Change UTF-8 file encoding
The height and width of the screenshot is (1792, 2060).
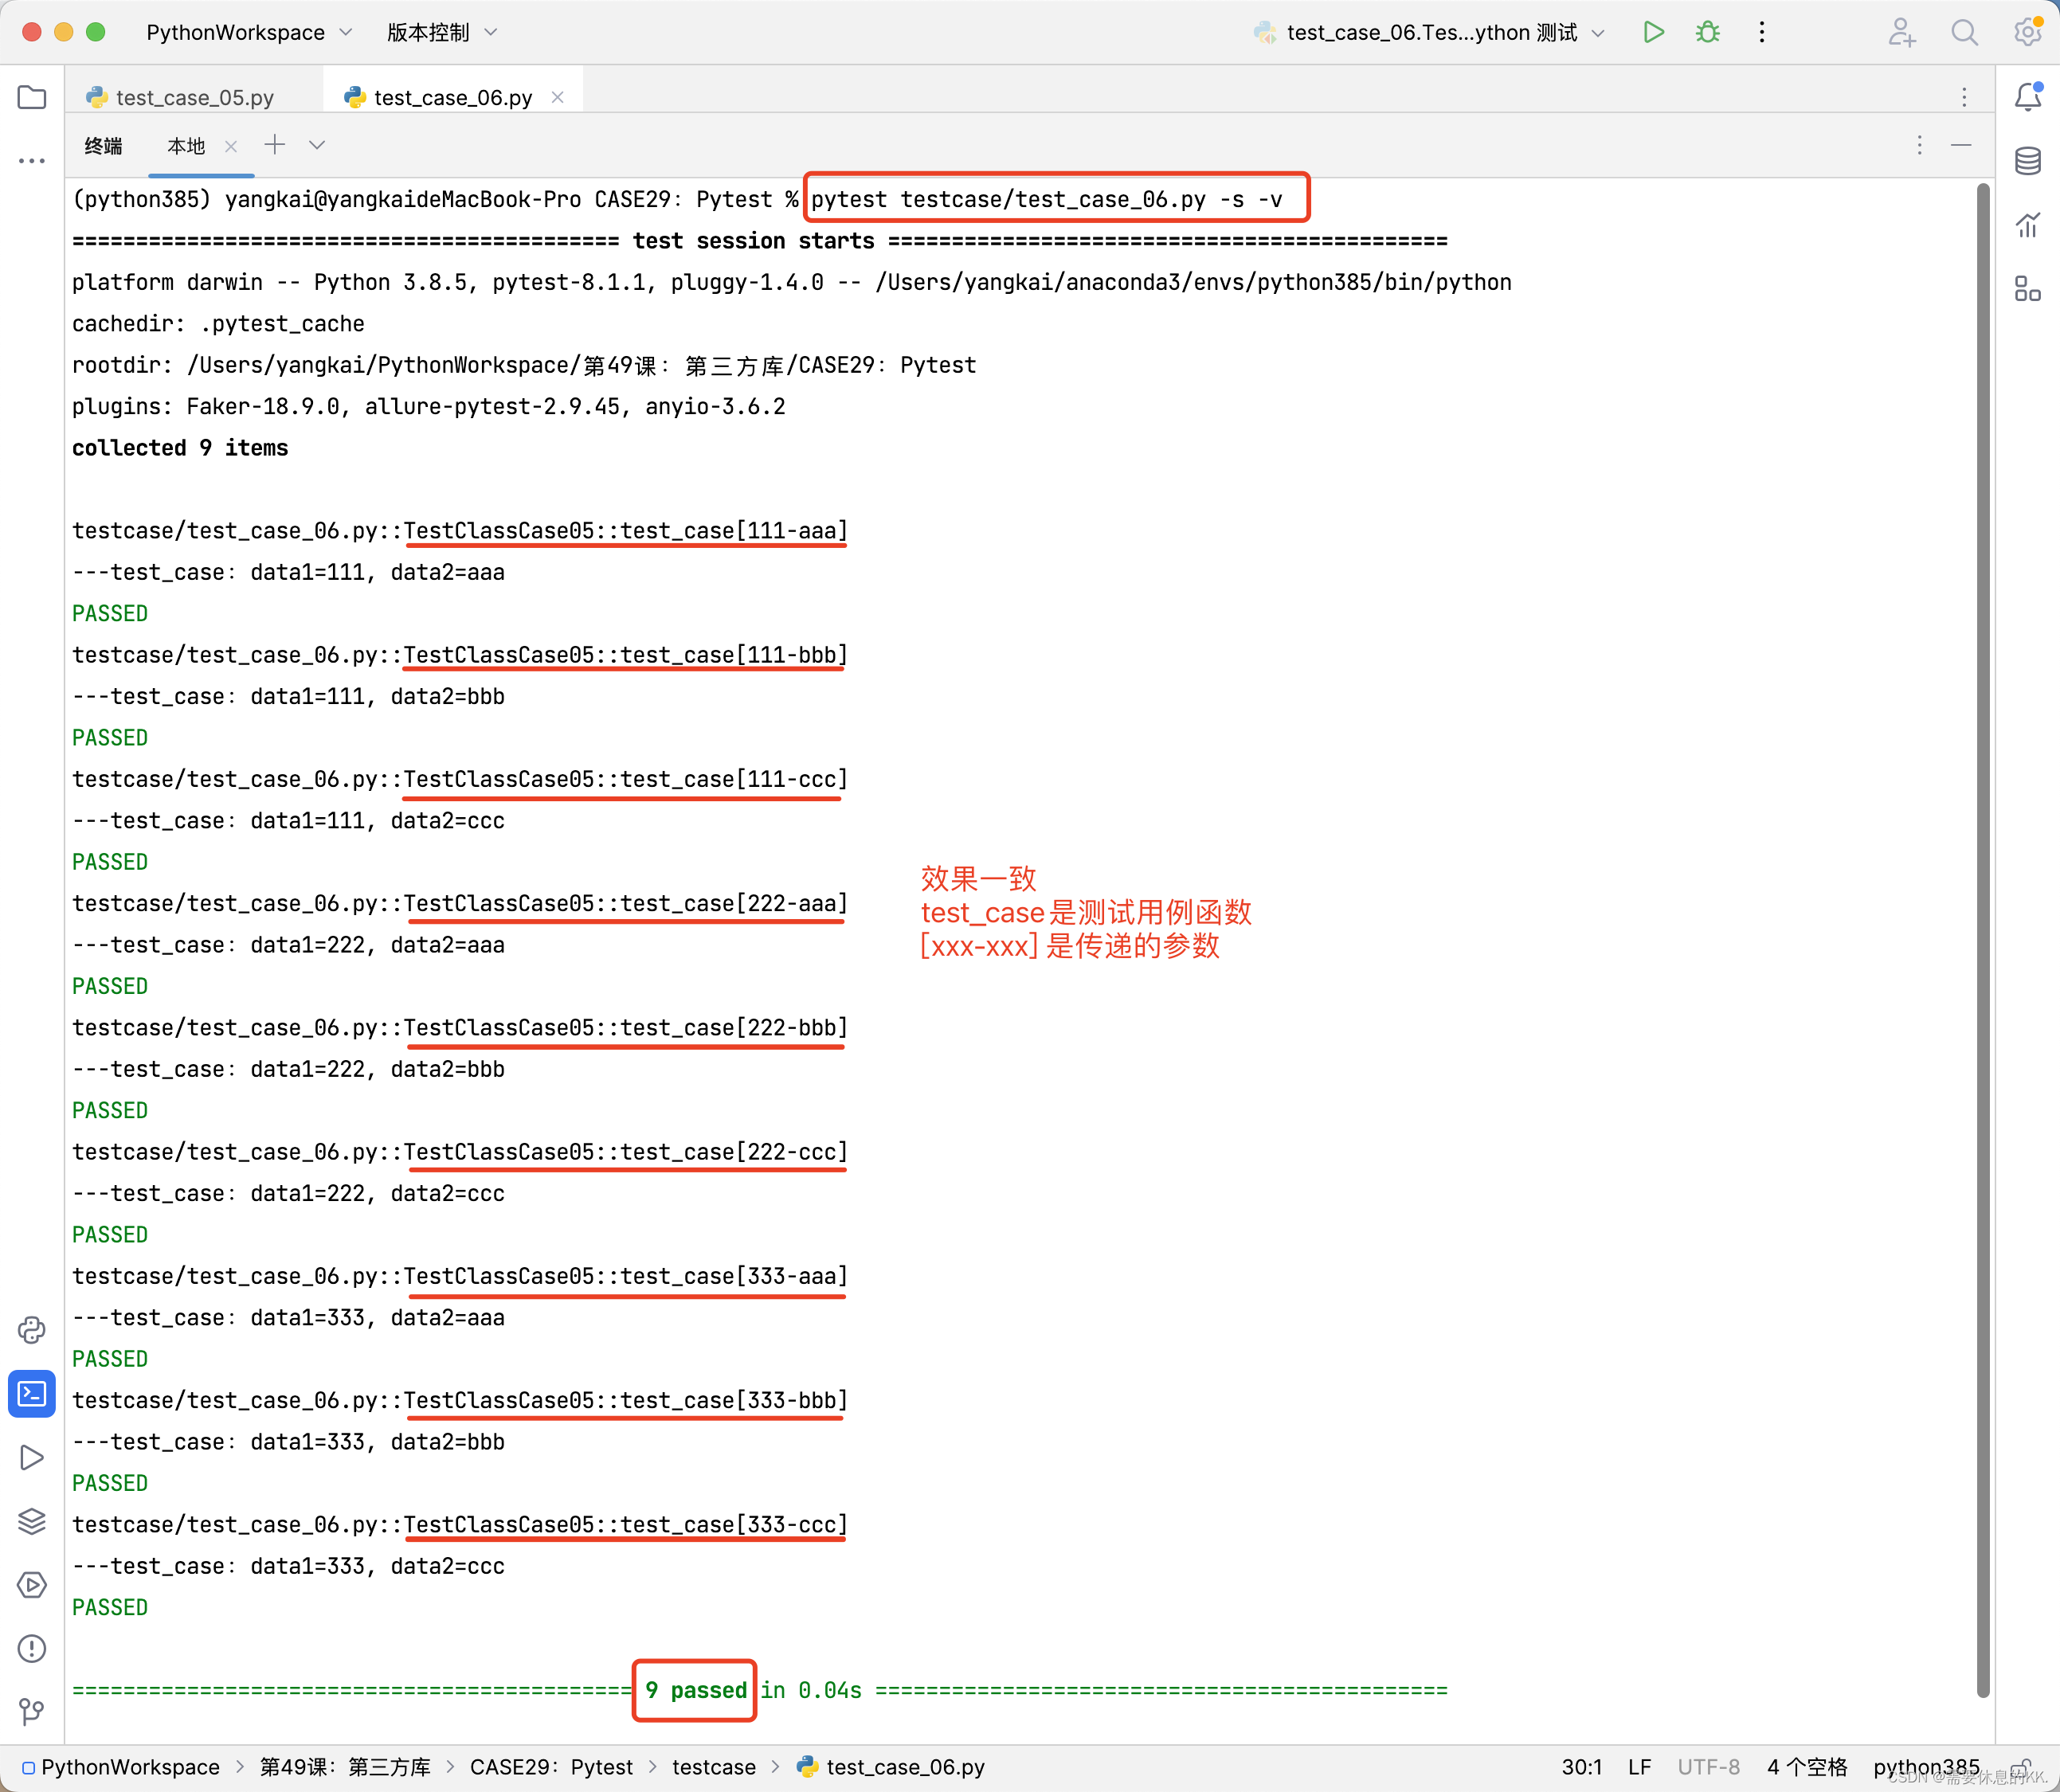point(1708,1767)
